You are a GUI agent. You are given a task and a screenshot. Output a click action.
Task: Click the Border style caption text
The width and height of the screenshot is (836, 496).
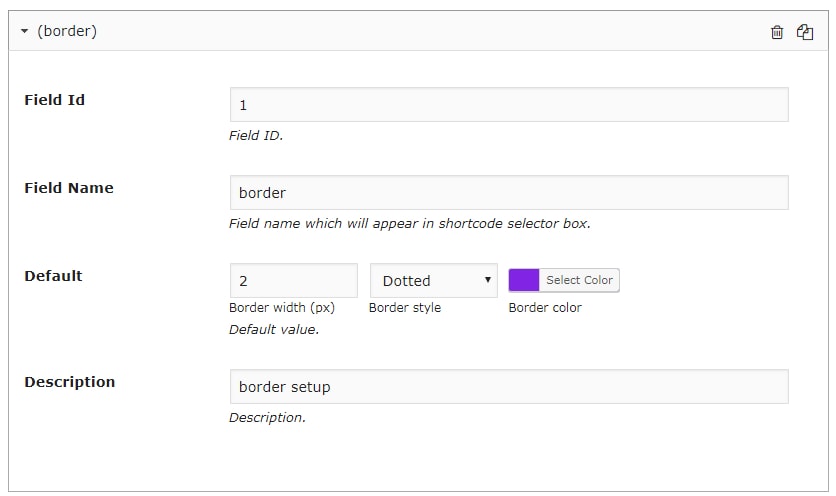[405, 308]
